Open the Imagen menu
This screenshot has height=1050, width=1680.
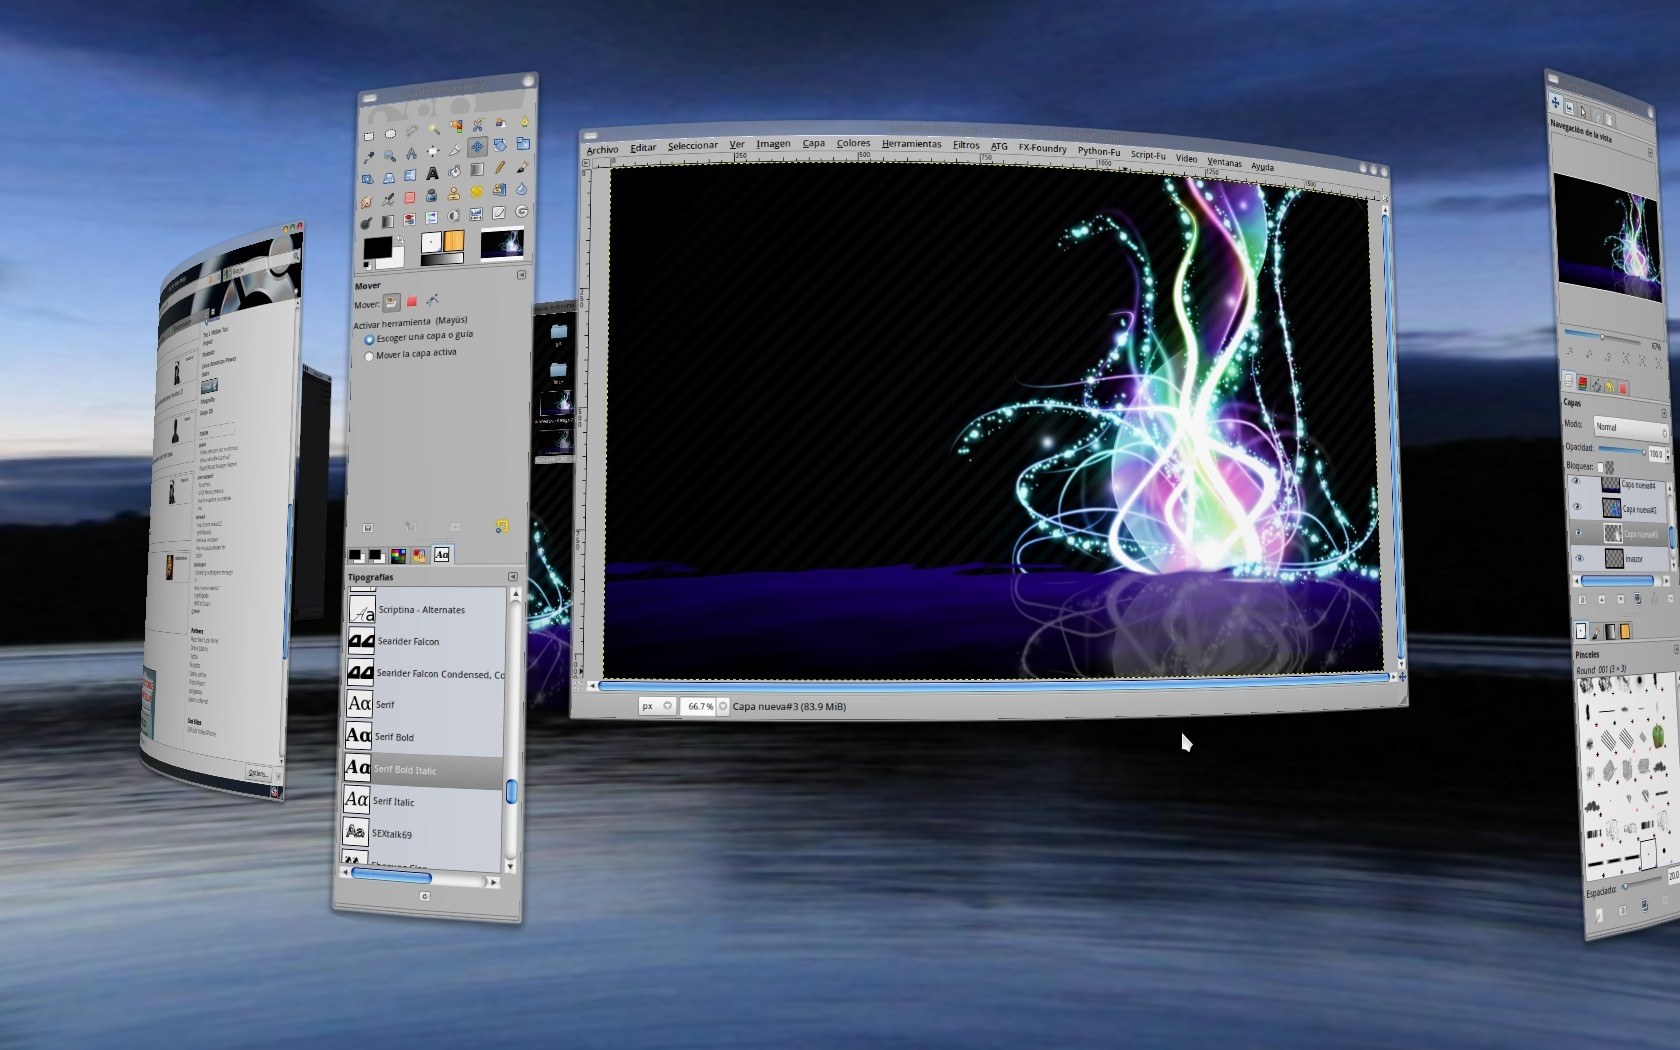click(x=773, y=144)
